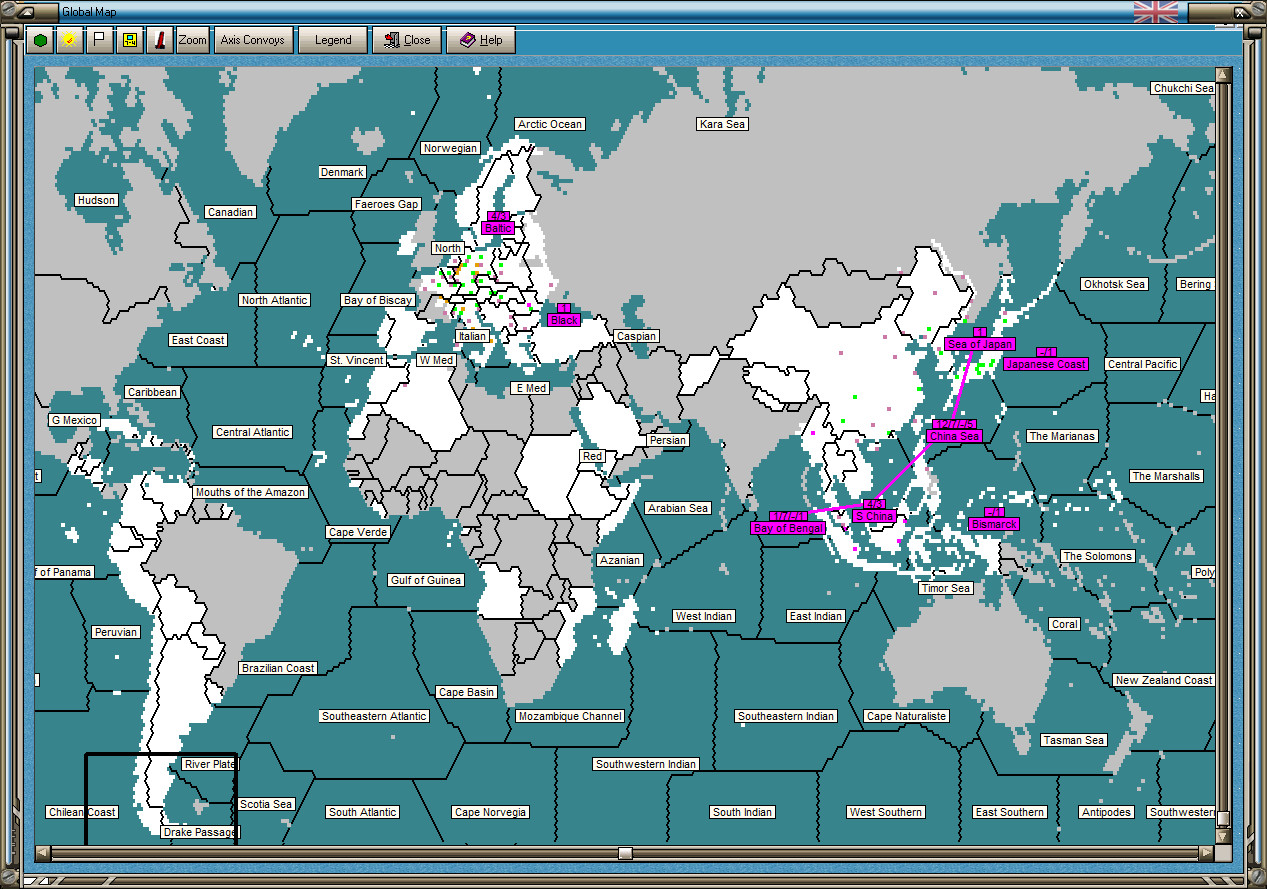This screenshot has height=889, width=1267.
Task: Select the Bismarck convoy label
Action: coord(994,524)
